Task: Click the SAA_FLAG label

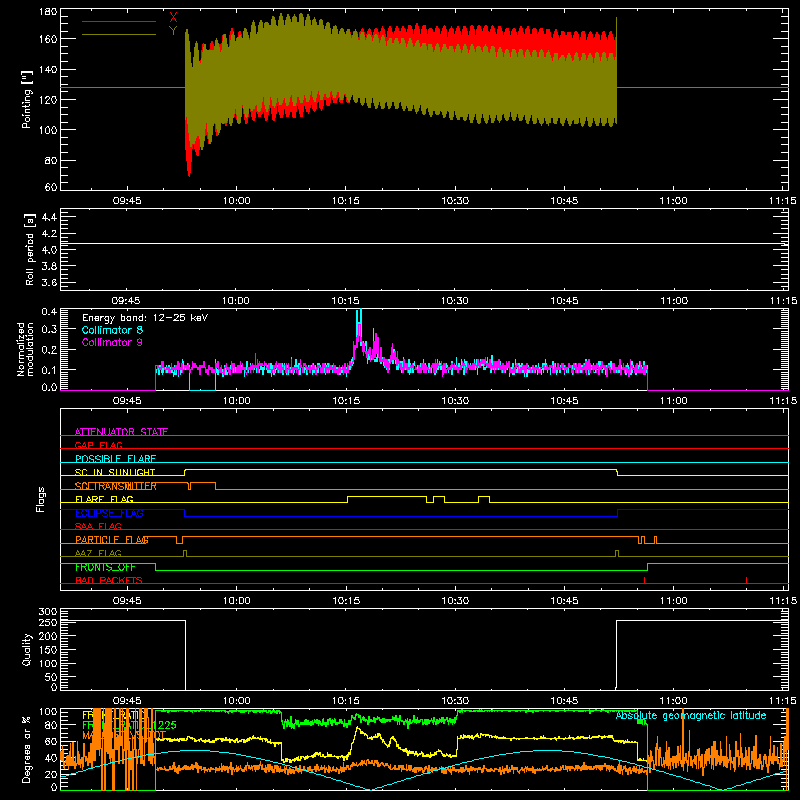Action: coord(98,526)
